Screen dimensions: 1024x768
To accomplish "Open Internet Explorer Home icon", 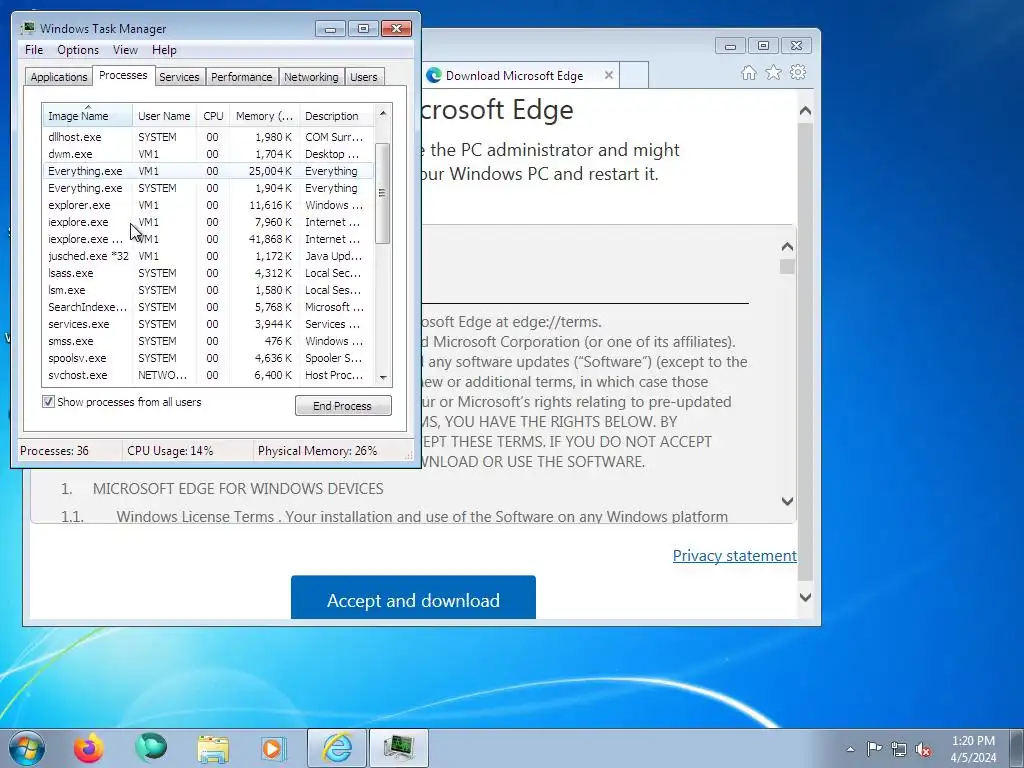I will coord(748,72).
